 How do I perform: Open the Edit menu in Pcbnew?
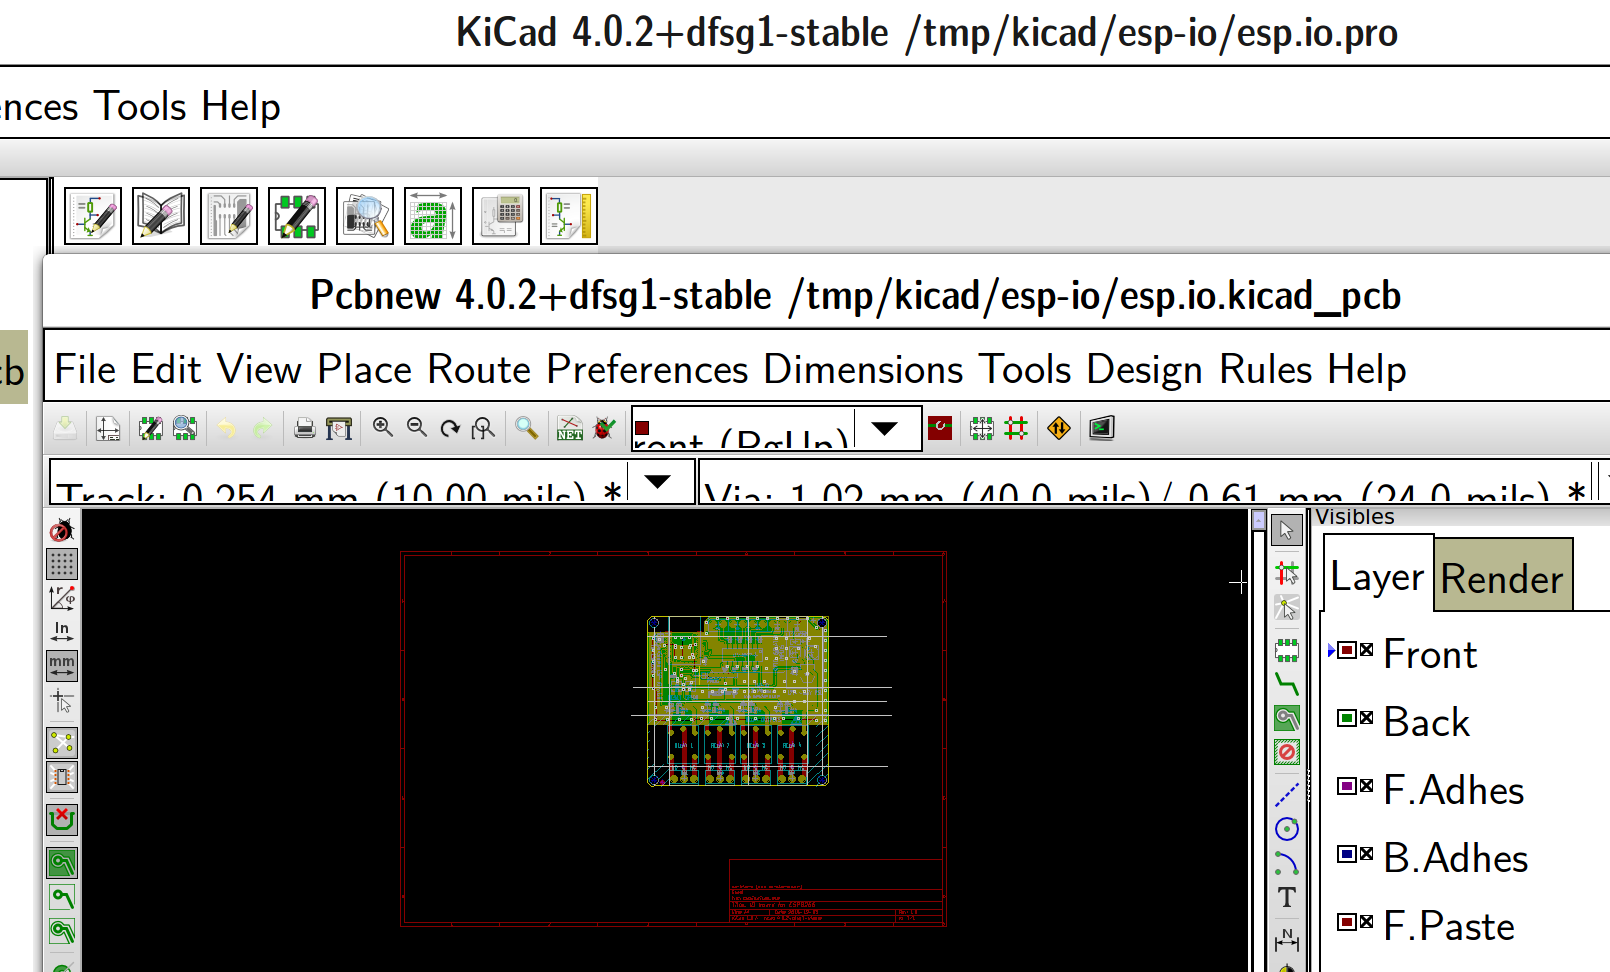click(x=167, y=370)
